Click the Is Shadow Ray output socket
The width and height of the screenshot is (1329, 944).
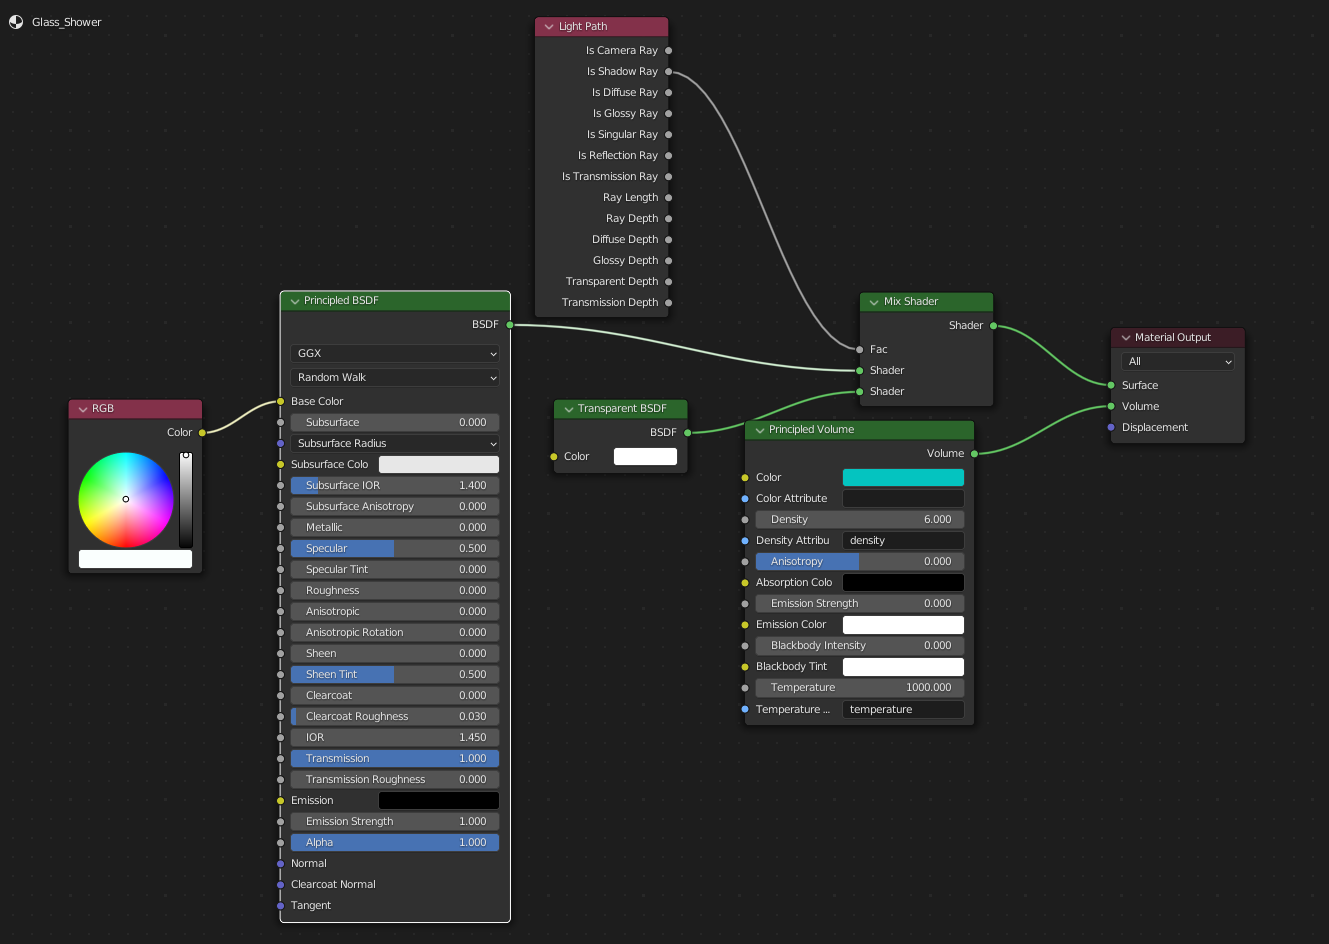pos(669,72)
